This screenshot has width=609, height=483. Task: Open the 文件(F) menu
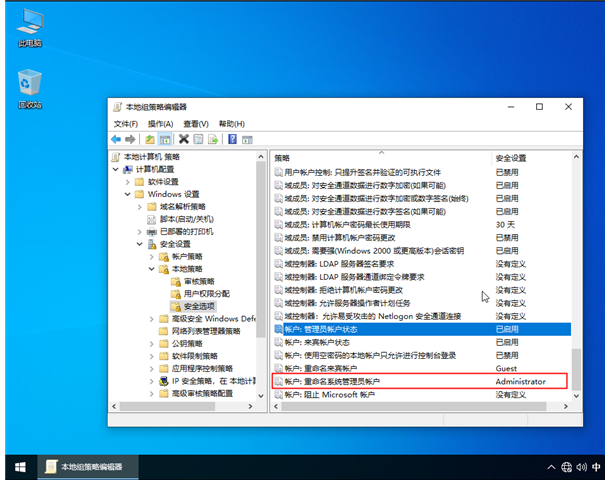click(x=126, y=123)
